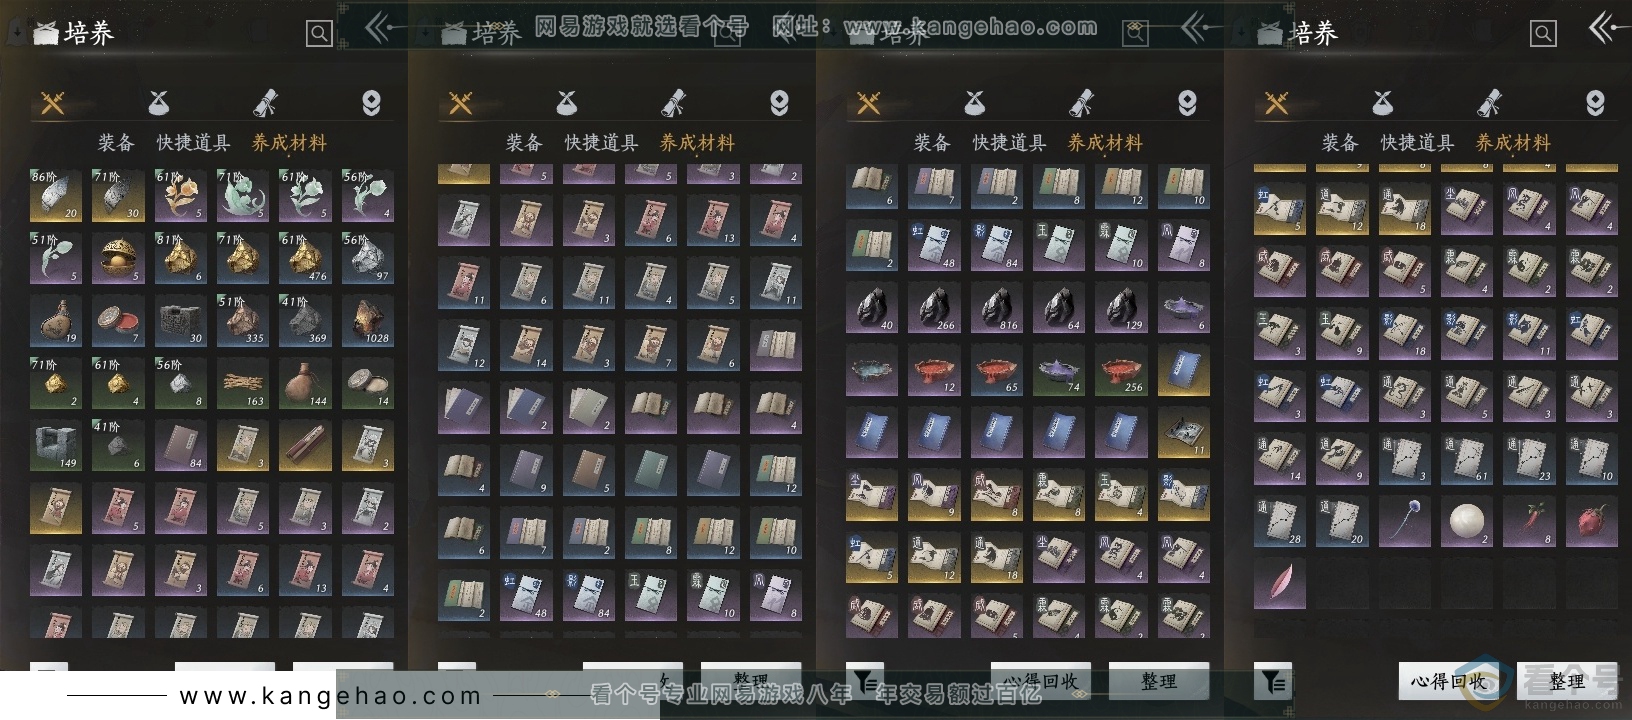Select red bowl with count 256

(x=1121, y=370)
